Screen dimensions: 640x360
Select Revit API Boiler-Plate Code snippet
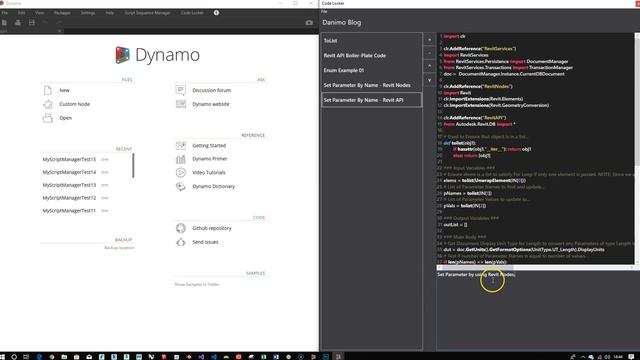tap(371, 56)
